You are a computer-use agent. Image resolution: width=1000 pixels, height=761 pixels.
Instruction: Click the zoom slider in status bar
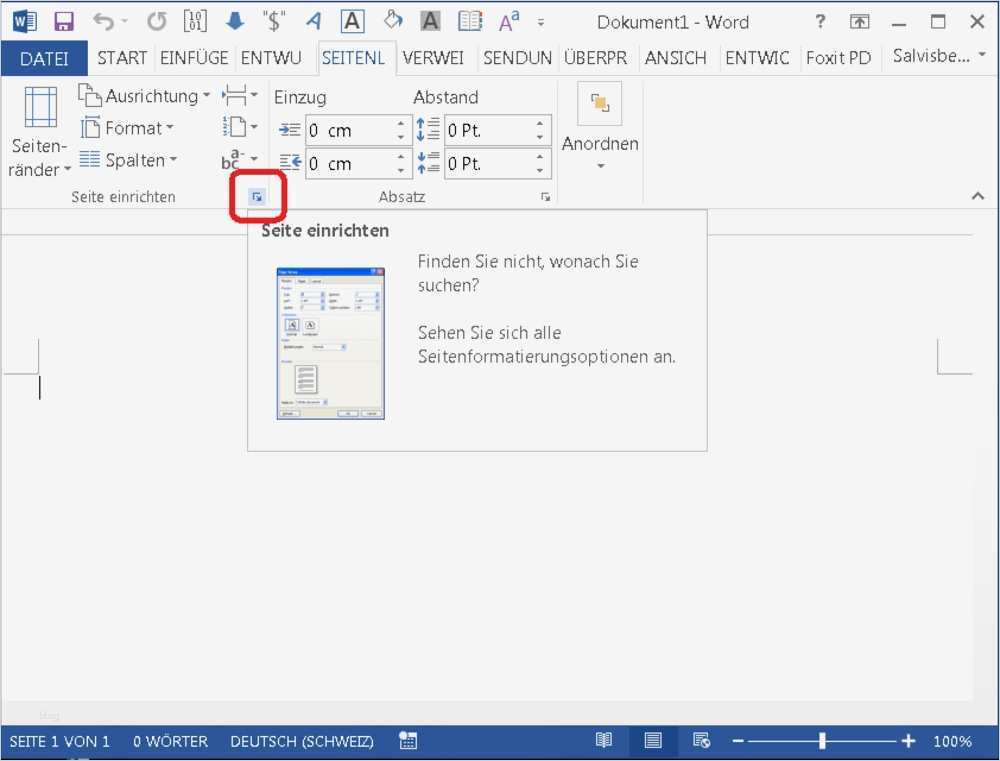(820, 741)
